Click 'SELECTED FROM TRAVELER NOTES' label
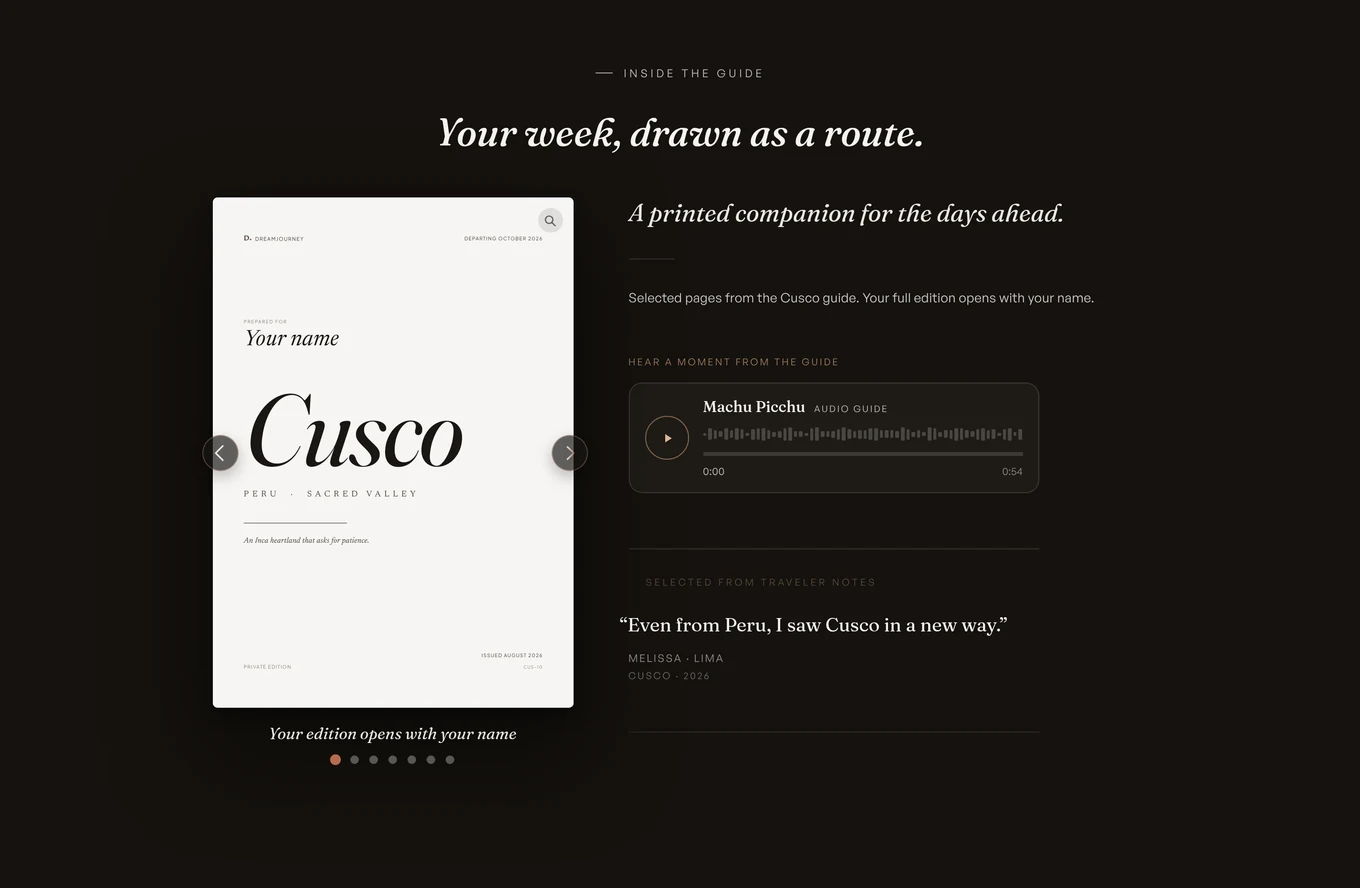This screenshot has width=1360, height=888. click(760, 582)
